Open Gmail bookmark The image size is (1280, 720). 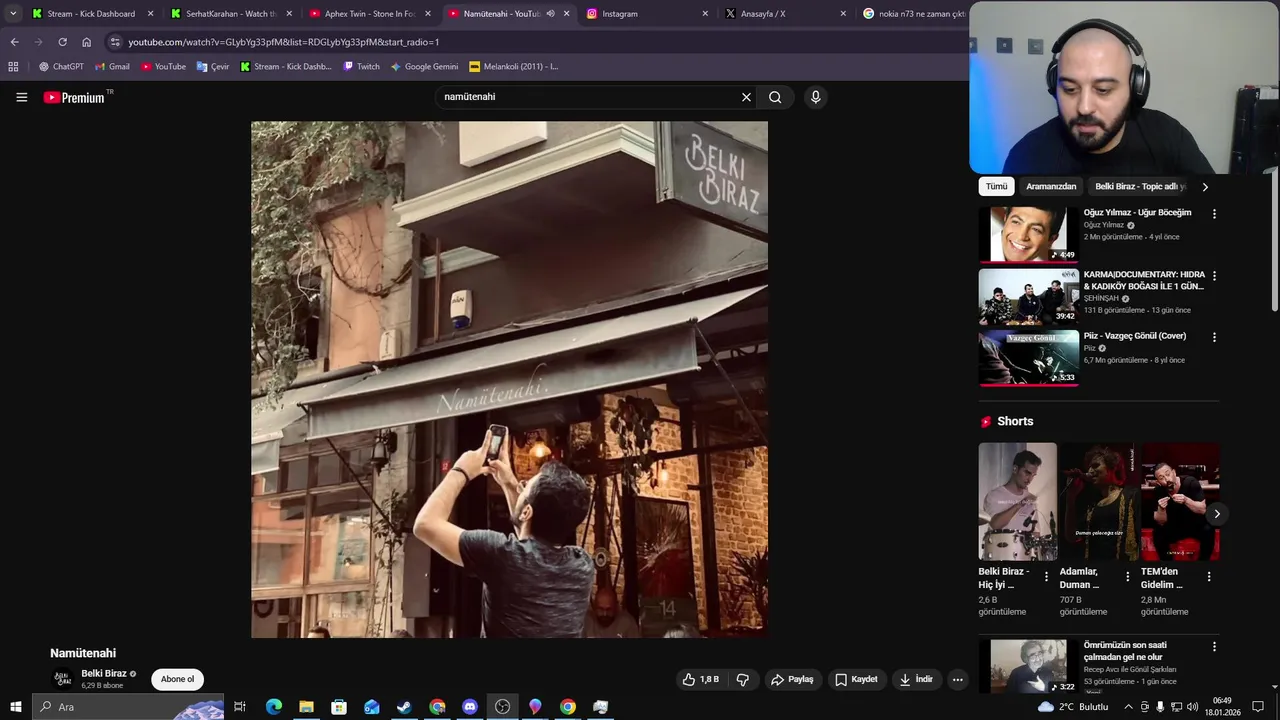112,67
